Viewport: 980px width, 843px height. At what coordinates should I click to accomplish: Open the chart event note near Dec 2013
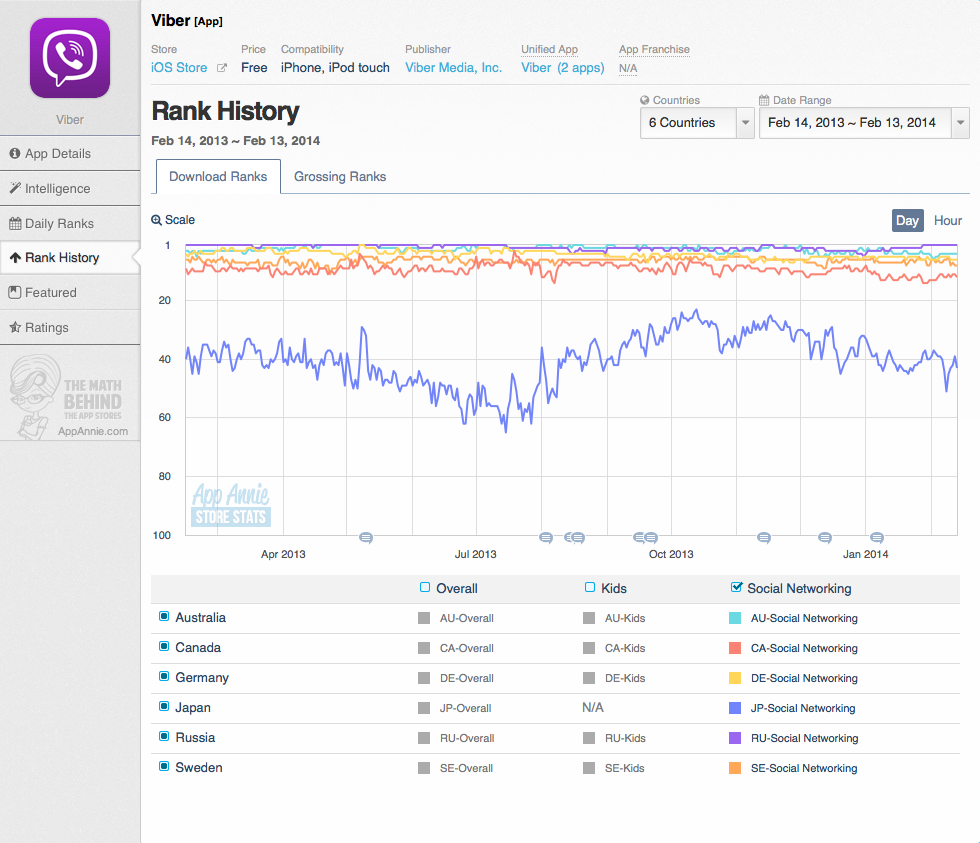point(825,537)
